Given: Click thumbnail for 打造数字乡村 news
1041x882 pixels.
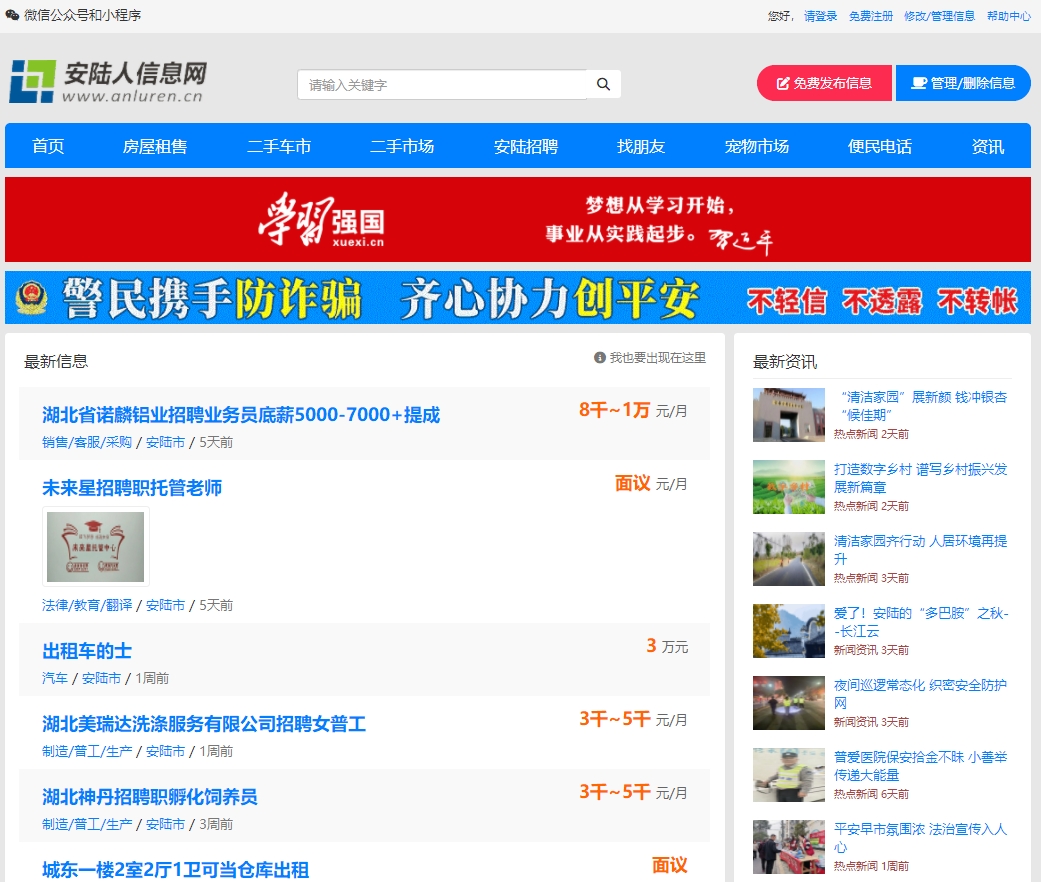Looking at the screenshot, I should pyautogui.click(x=789, y=487).
